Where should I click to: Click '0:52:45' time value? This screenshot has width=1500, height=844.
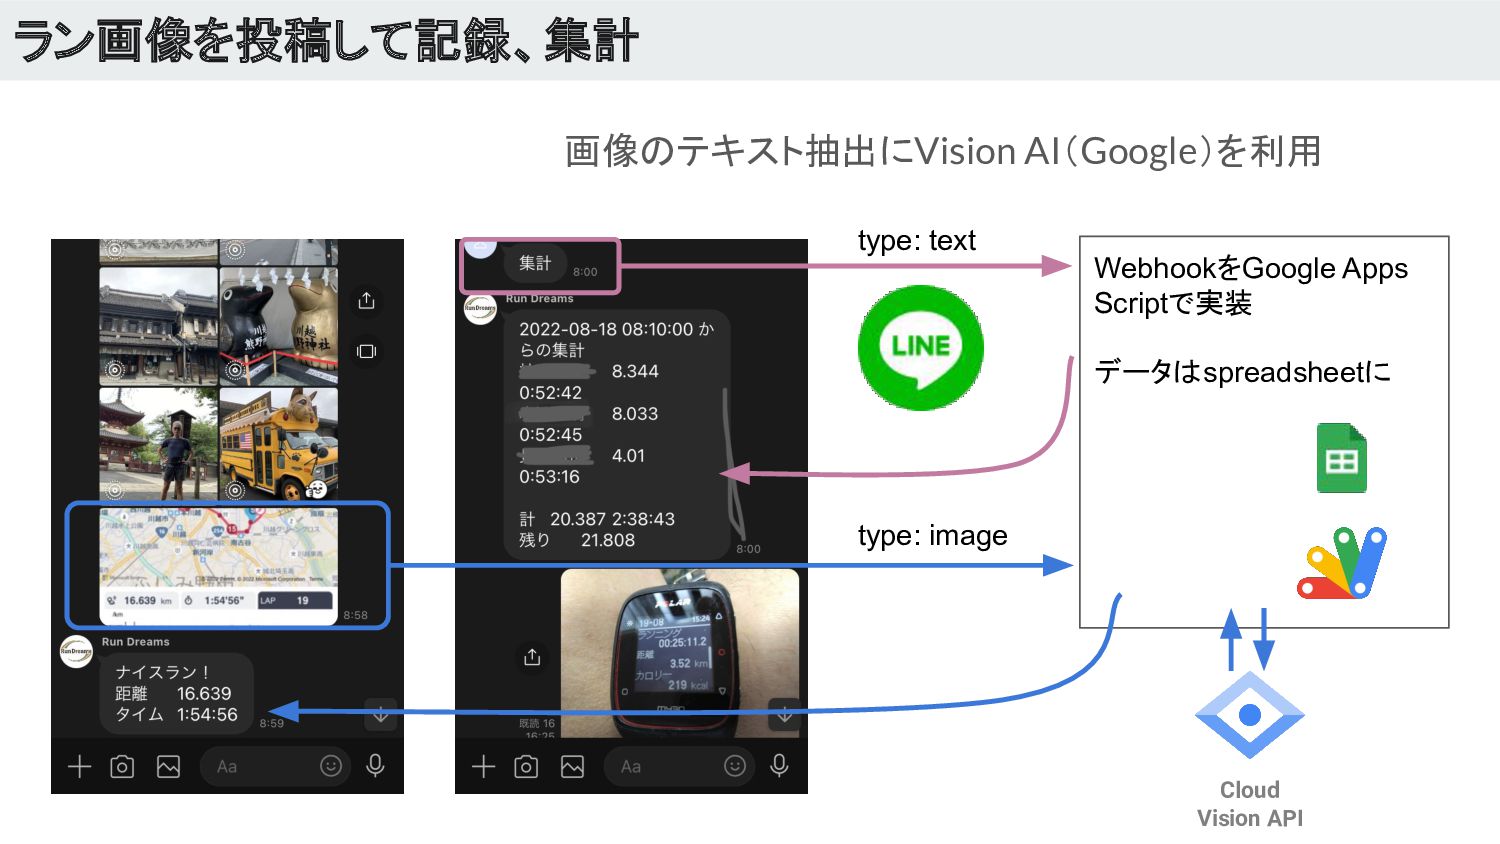click(x=550, y=435)
